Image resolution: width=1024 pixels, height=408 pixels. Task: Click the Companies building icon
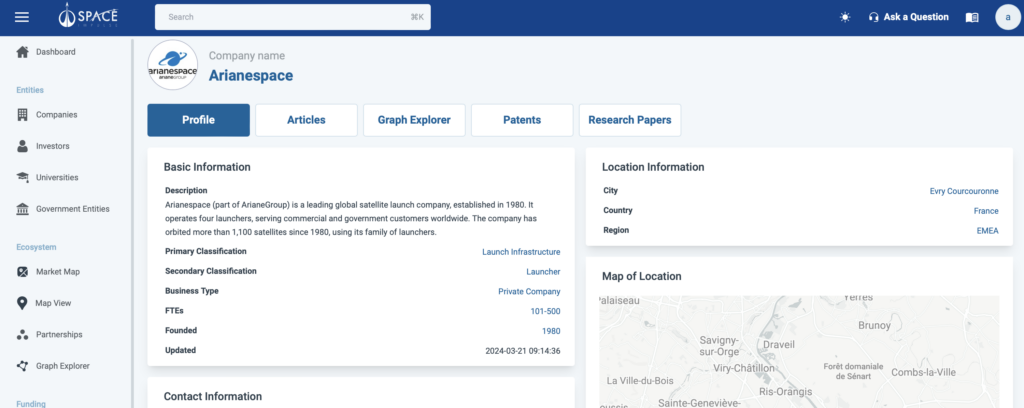pyautogui.click(x=22, y=114)
